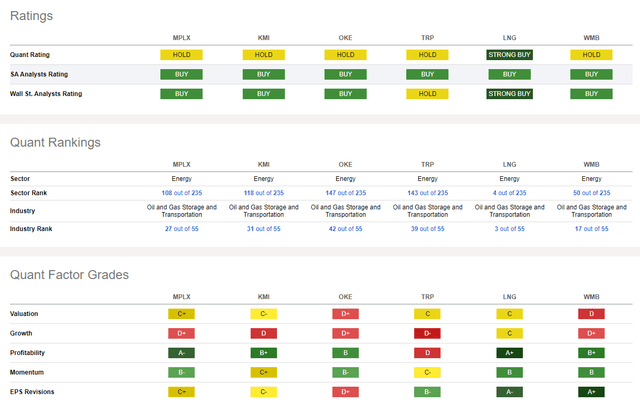Open TRP industry rank 39 out of 55
The image size is (640, 412).
[x=428, y=229]
